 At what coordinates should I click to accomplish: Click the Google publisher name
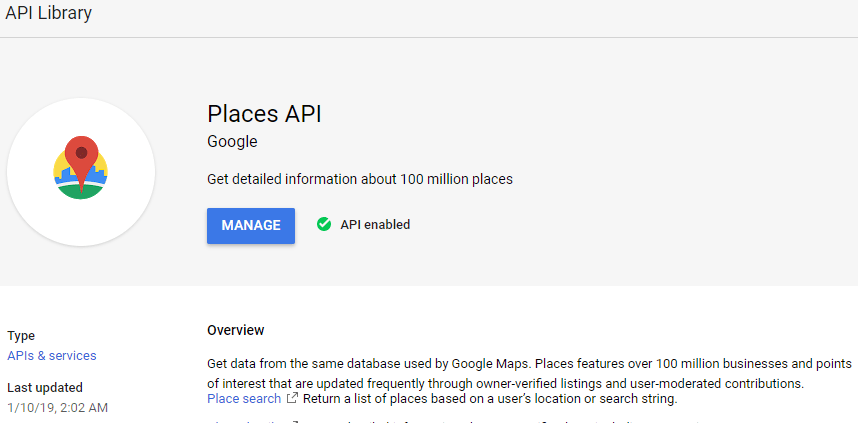[232, 142]
